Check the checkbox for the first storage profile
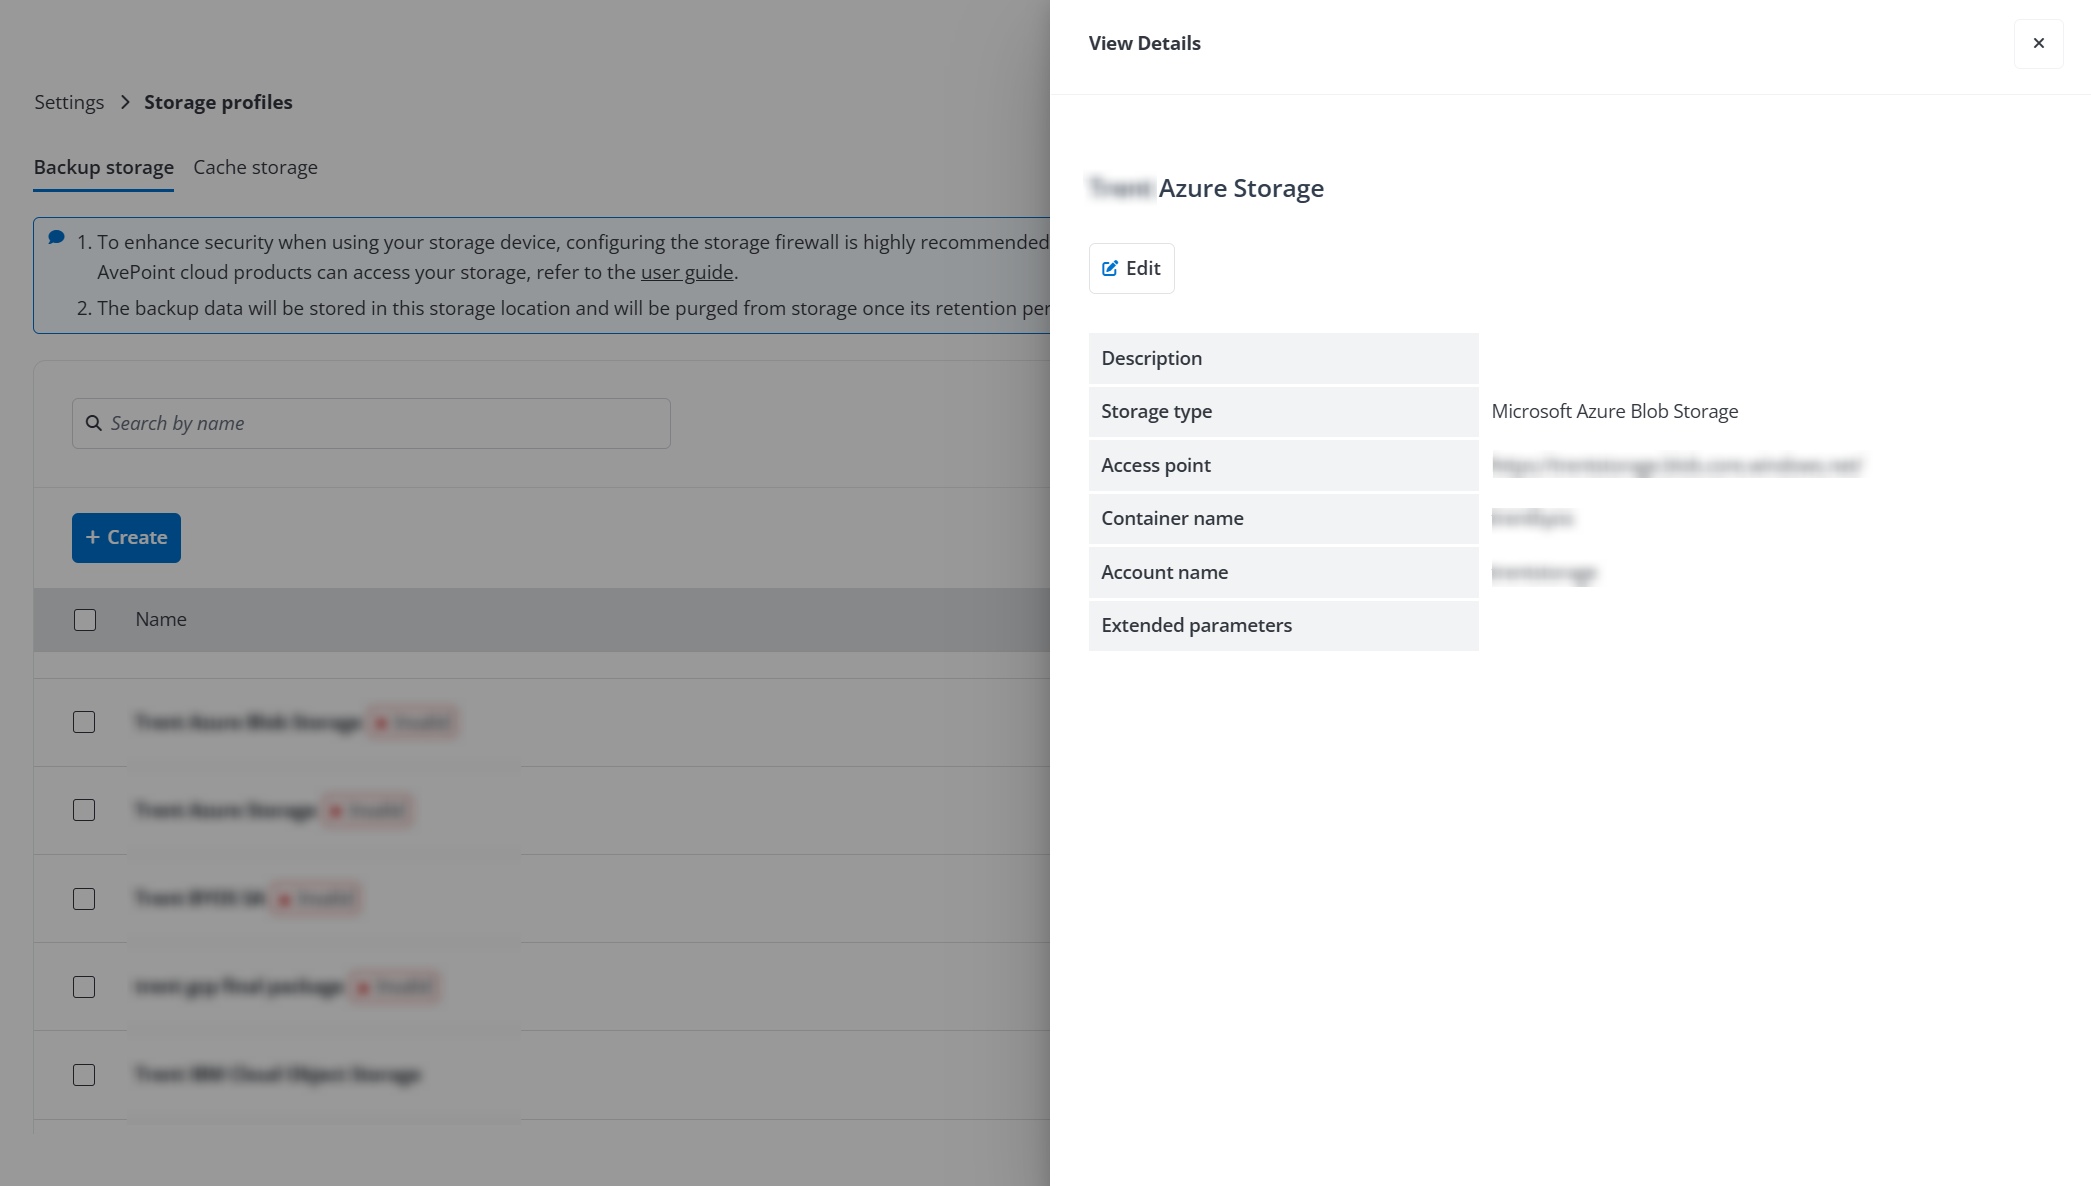This screenshot has height=1186, width=2091. pyautogui.click(x=84, y=721)
